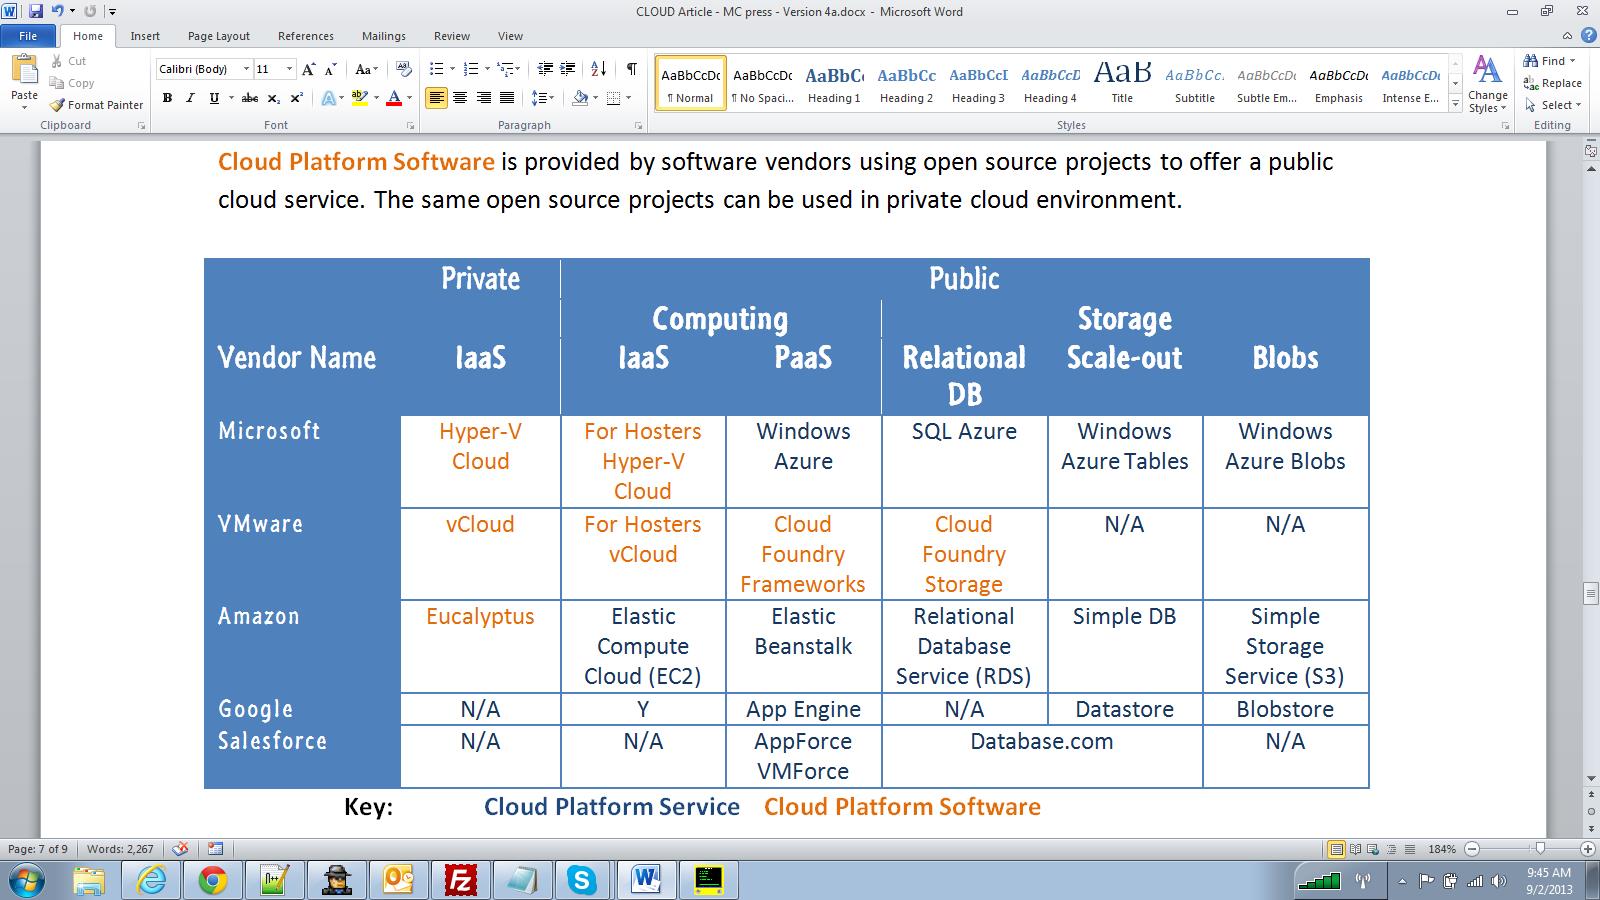Switch to the Review tab
Image resolution: width=1600 pixels, height=900 pixels.
coord(452,36)
